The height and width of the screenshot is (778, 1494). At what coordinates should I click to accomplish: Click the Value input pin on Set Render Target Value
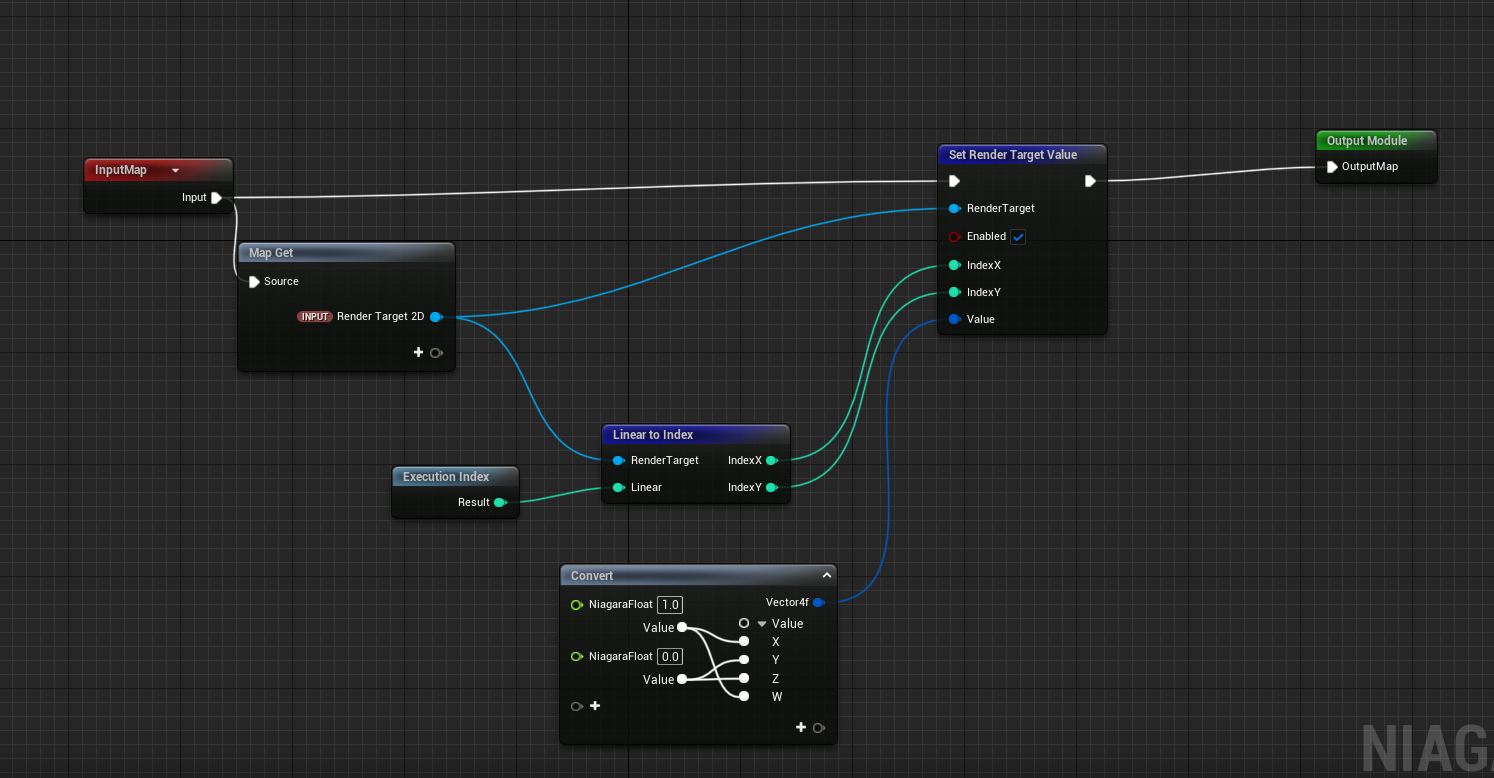954,320
